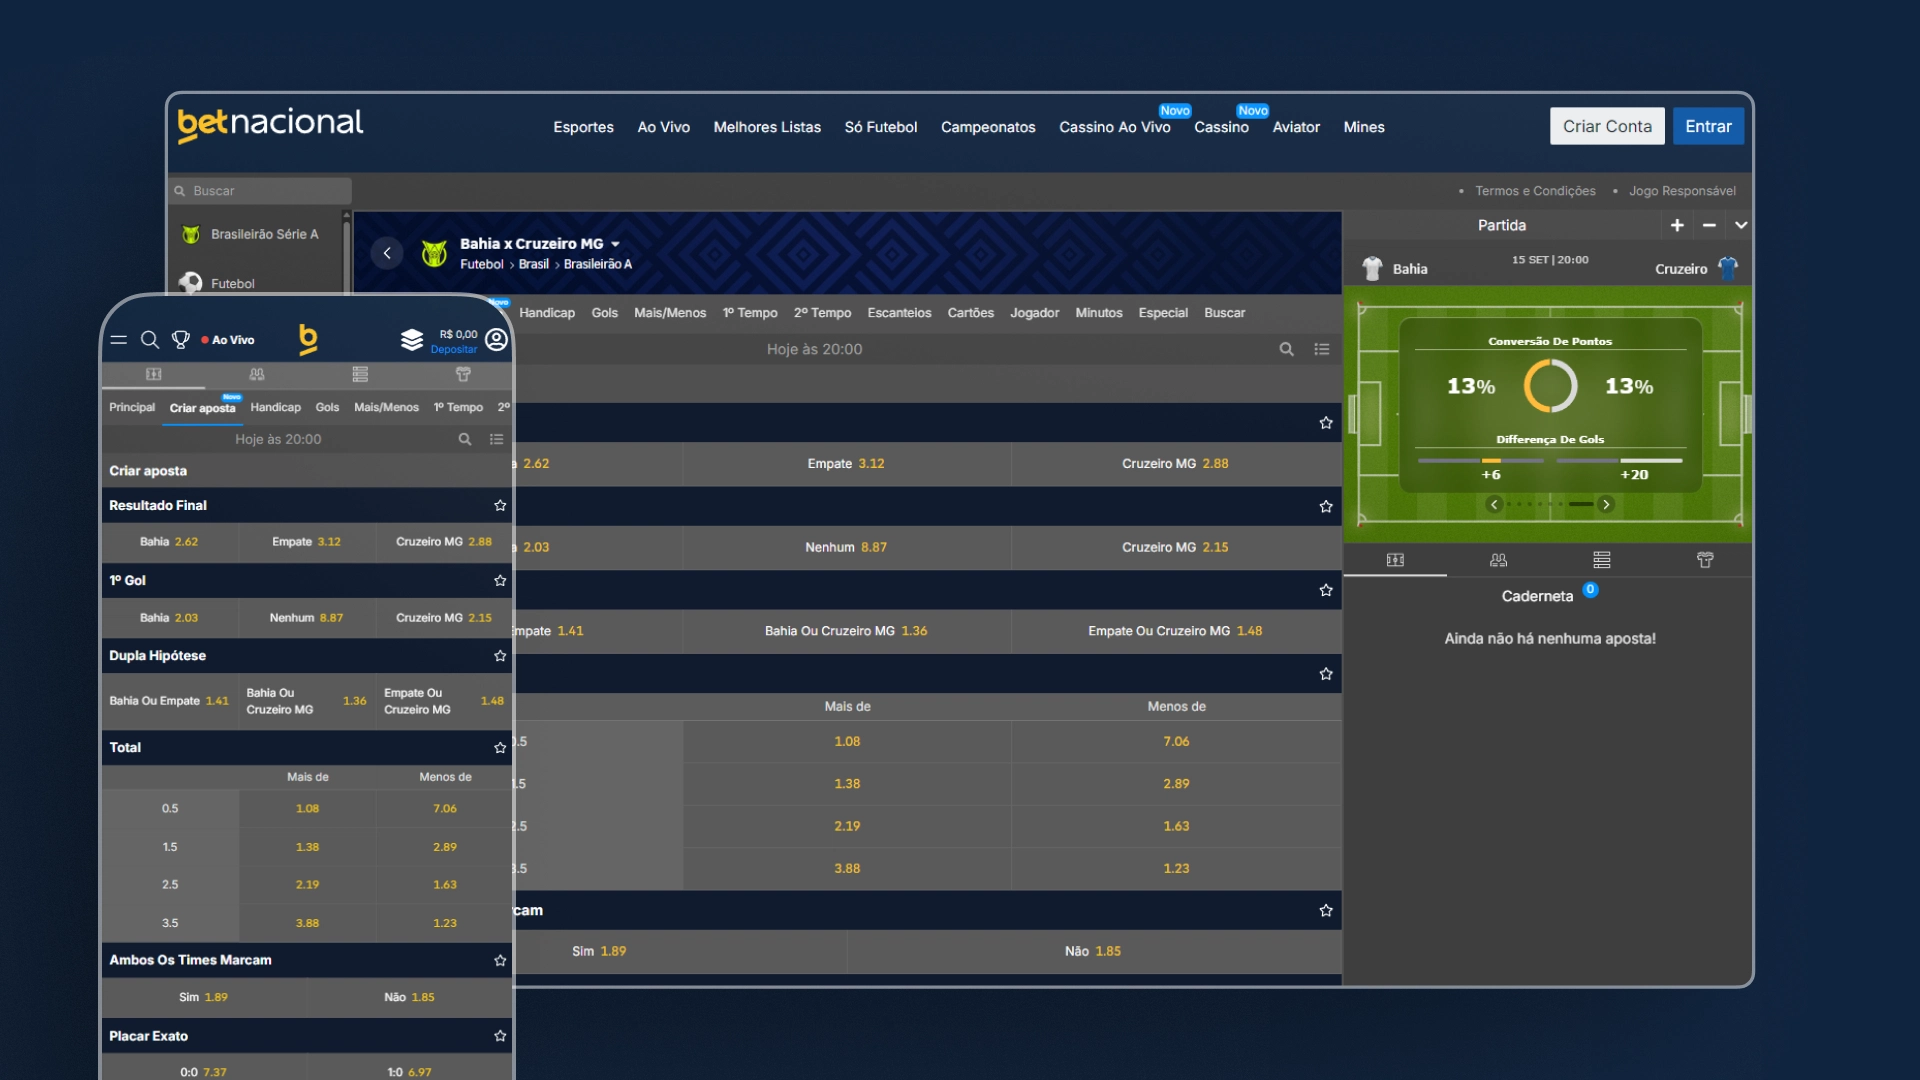The width and height of the screenshot is (1920, 1080).
Task: Favorite the Ambos Os Times Marcam market
Action: [500, 961]
